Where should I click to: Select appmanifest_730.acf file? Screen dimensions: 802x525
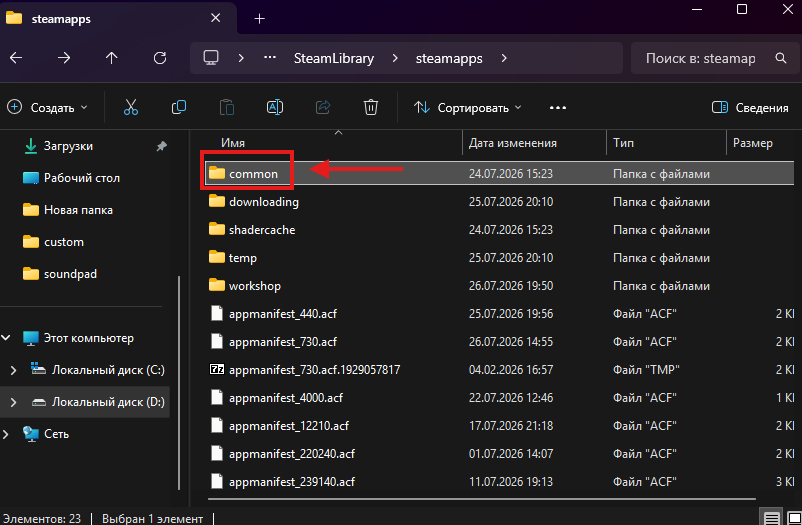pyautogui.click(x=501, y=342)
